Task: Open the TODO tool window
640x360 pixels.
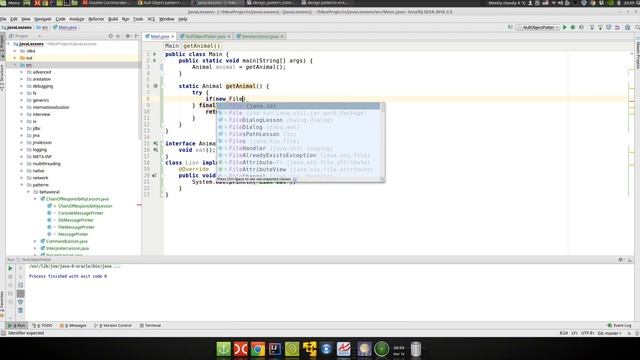Action: 42,325
